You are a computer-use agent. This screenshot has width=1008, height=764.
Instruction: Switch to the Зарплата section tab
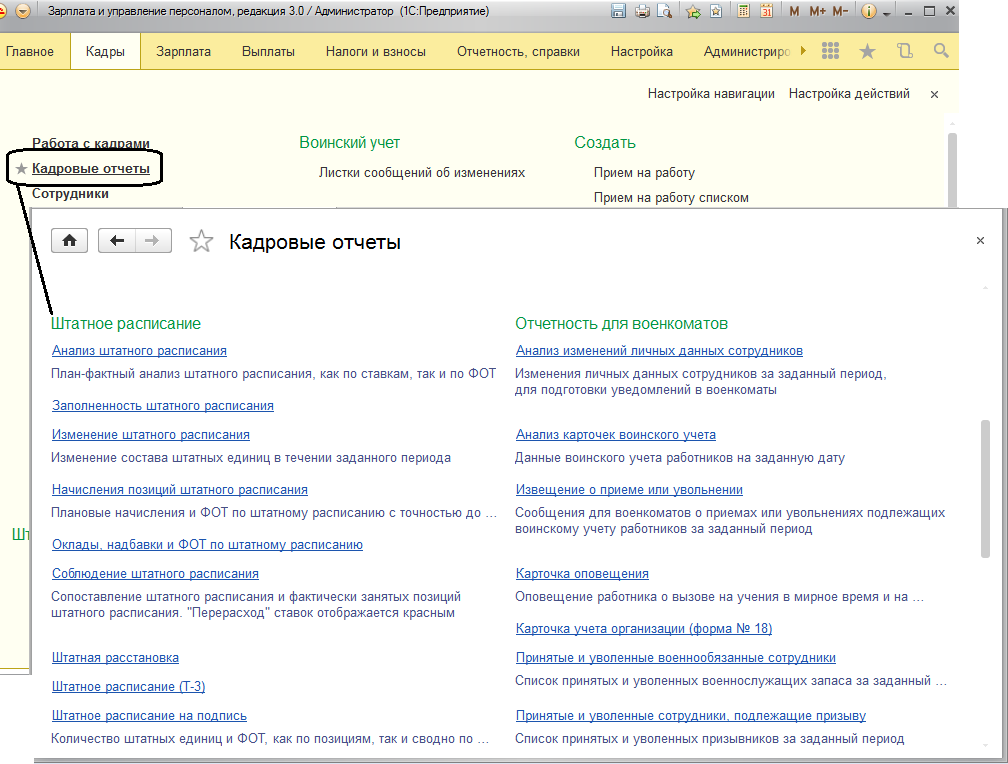pyautogui.click(x=183, y=51)
